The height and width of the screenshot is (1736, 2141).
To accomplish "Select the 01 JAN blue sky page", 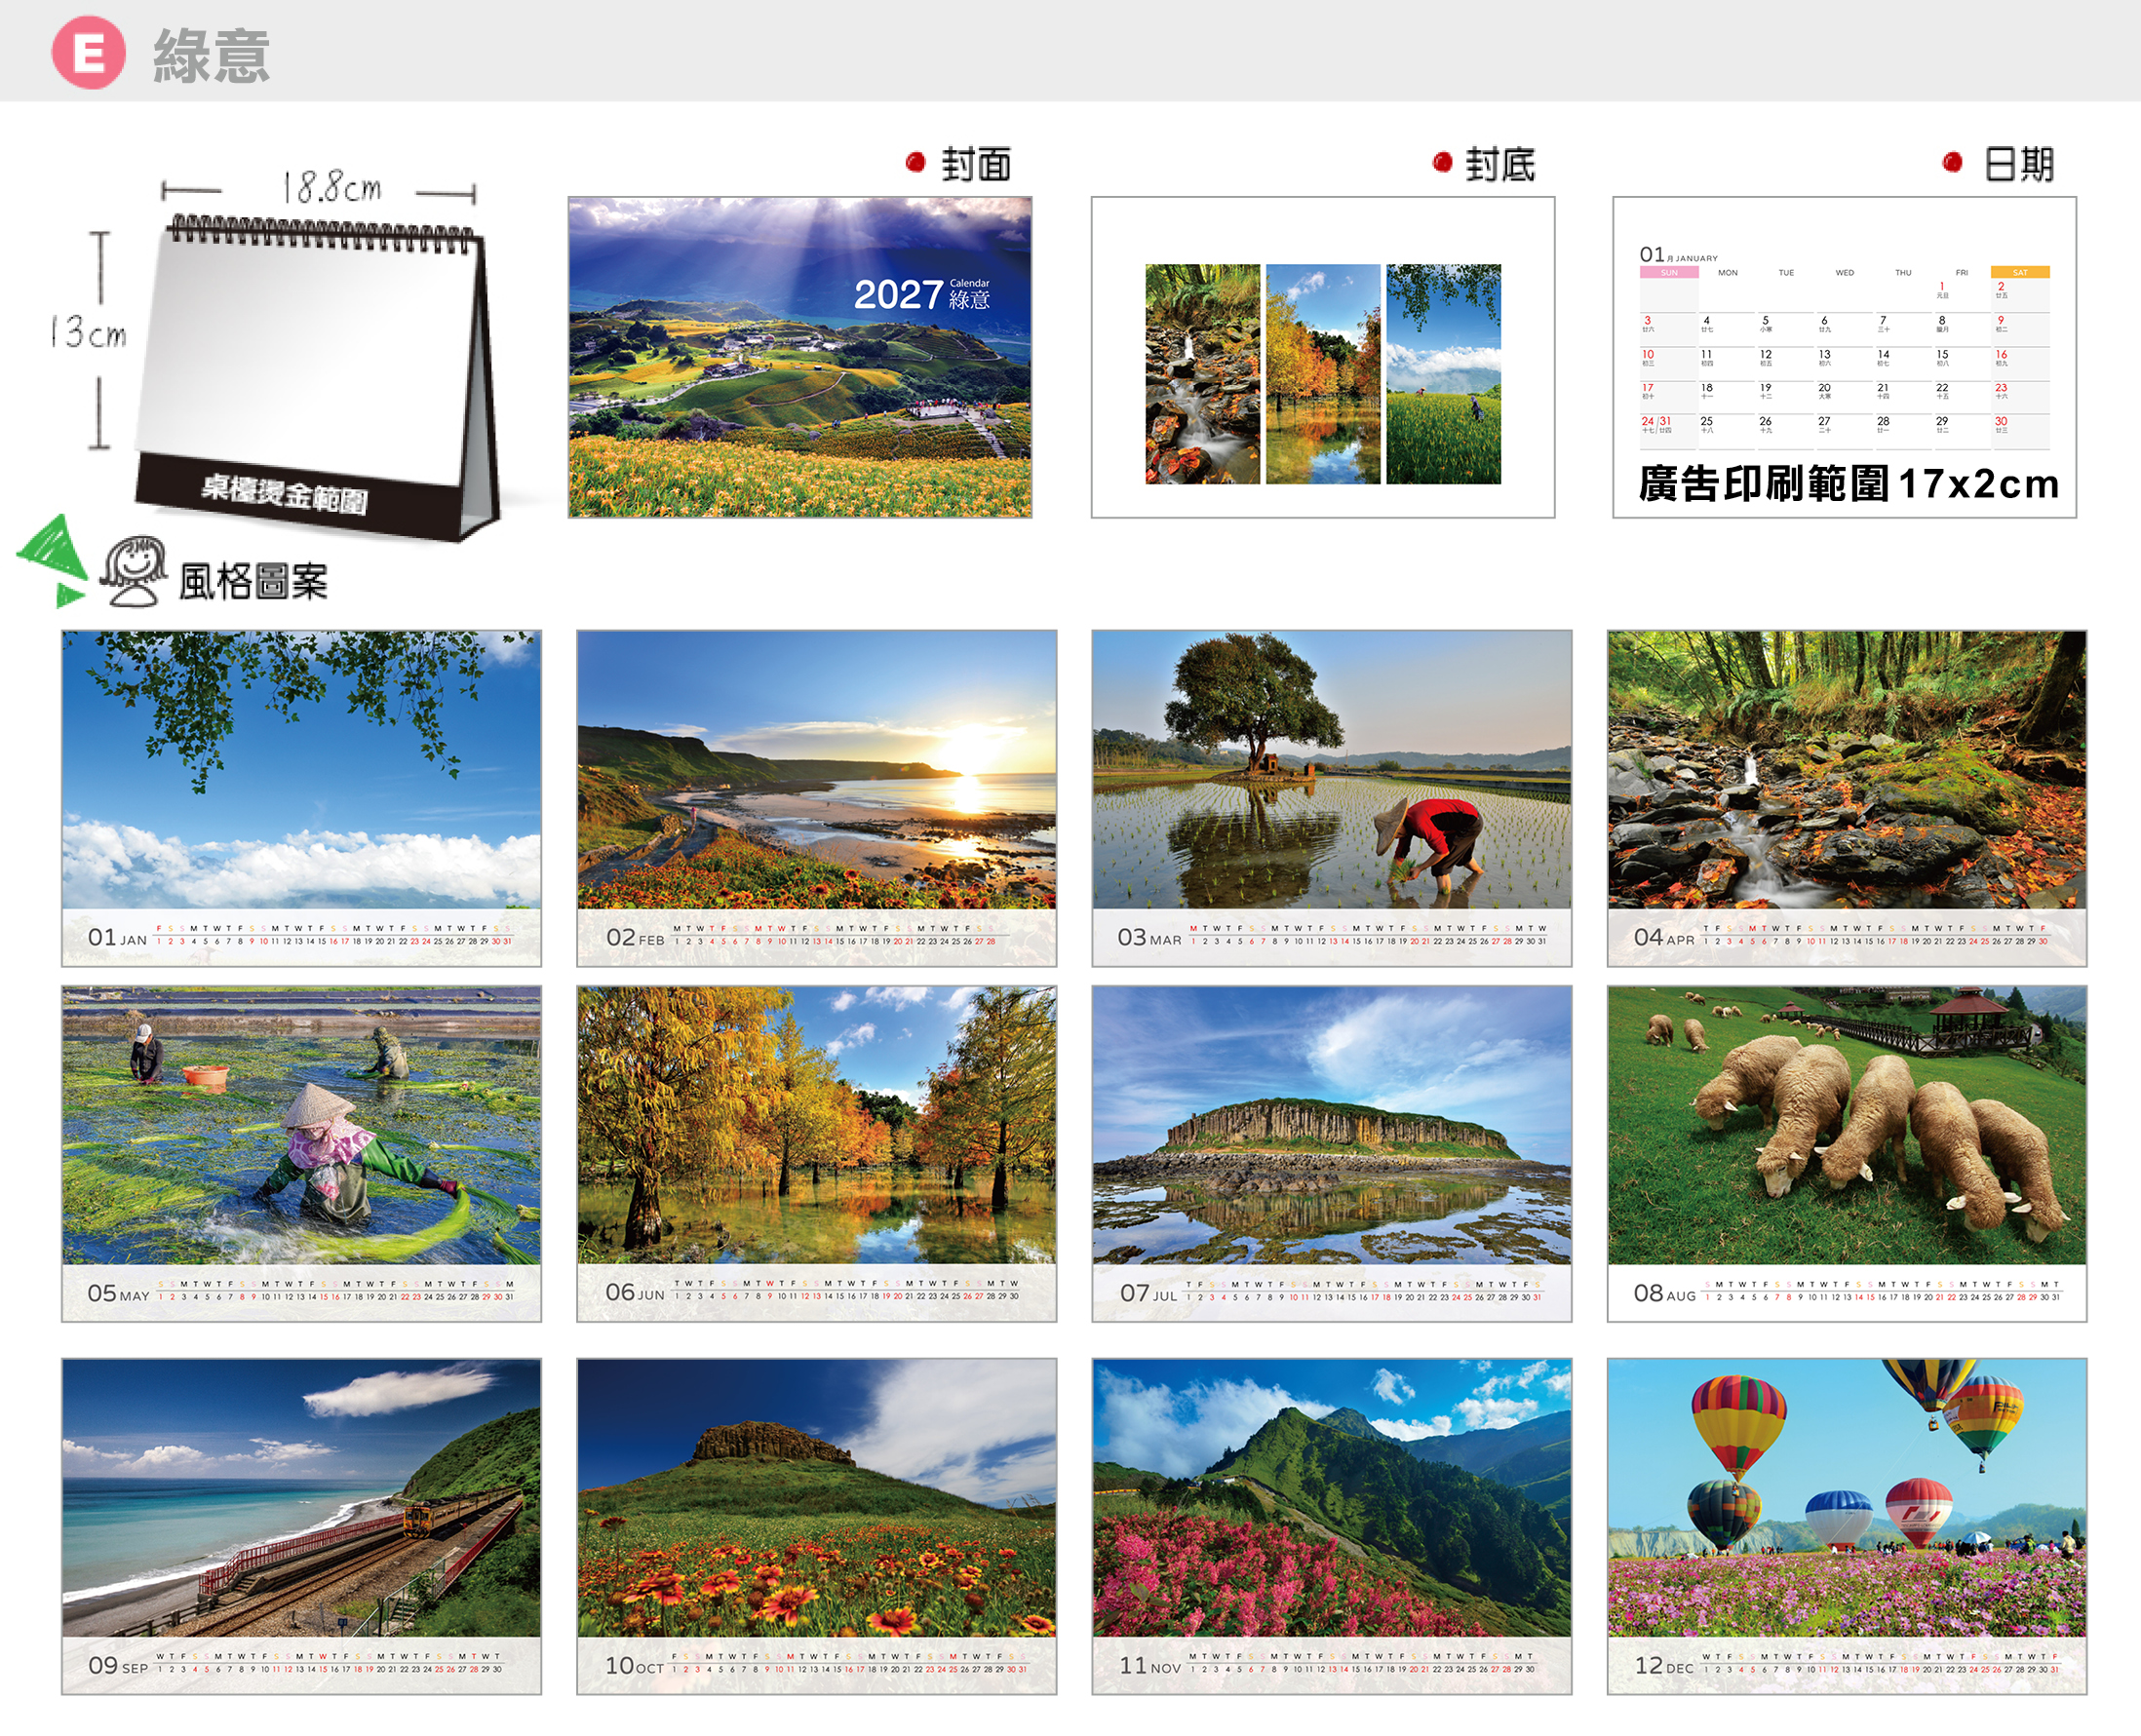I will (x=301, y=798).
